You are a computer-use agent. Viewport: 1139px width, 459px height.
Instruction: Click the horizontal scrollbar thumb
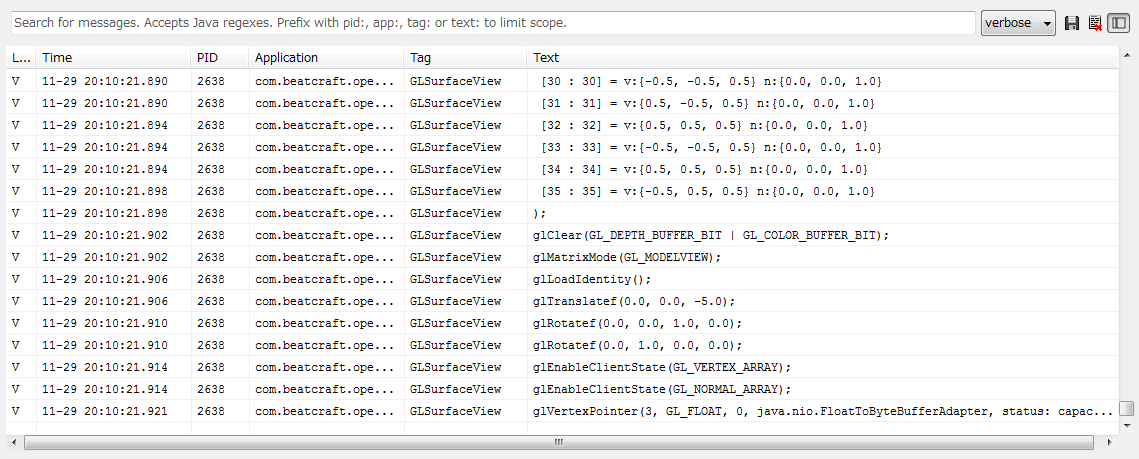click(560, 441)
